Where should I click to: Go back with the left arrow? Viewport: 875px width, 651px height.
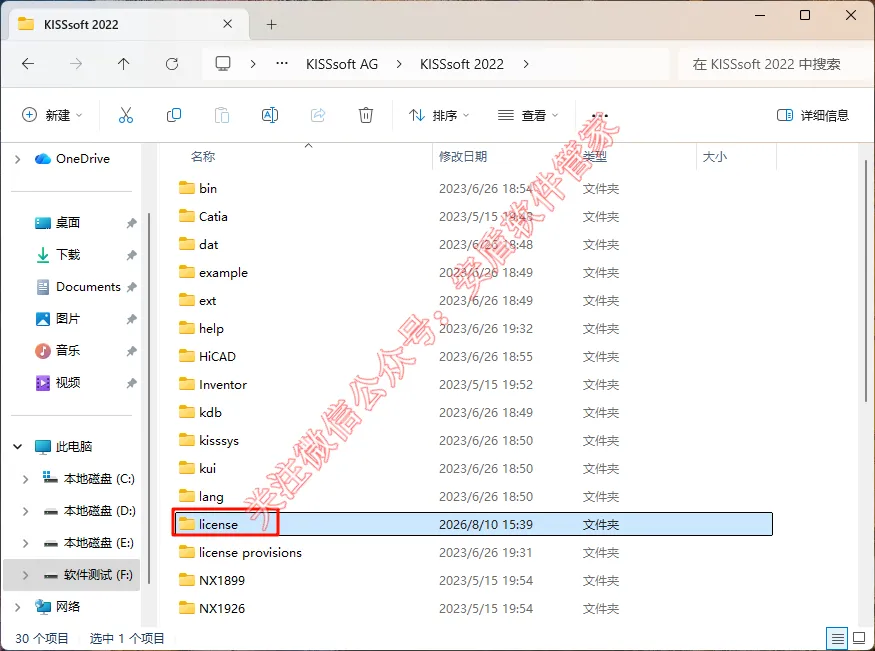point(28,64)
